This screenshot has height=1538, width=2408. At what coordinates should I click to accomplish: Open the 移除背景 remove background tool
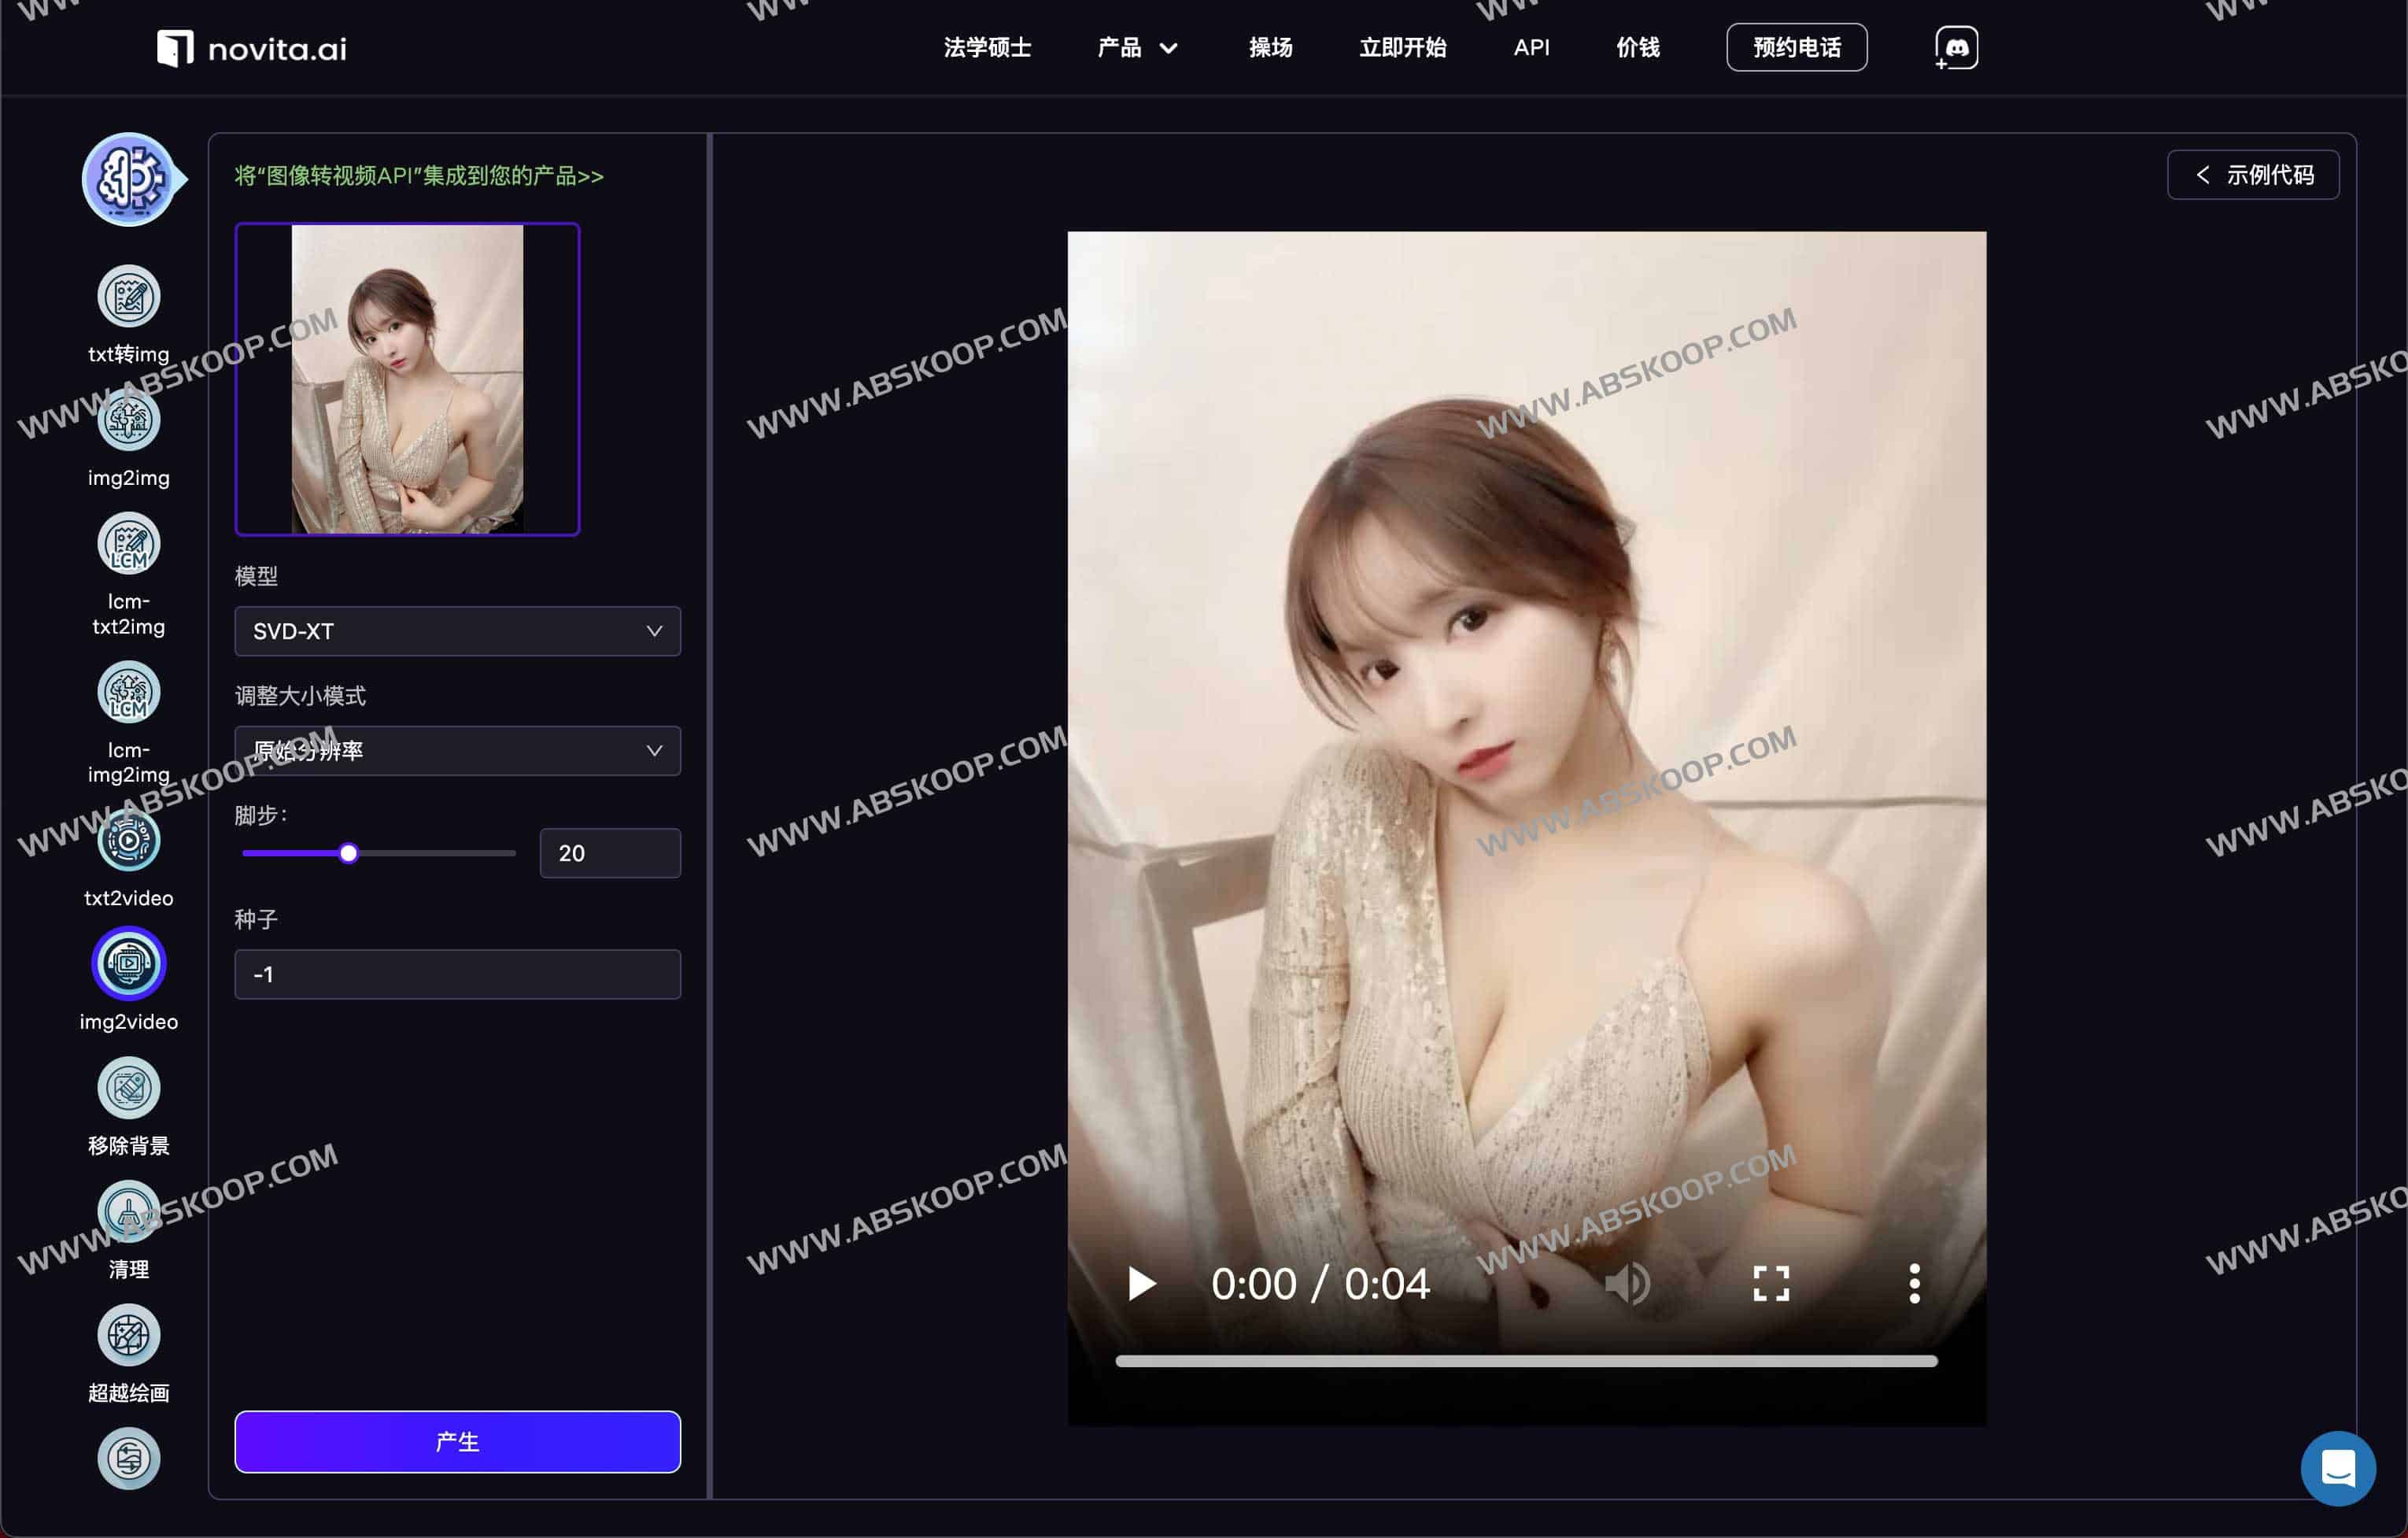[128, 1088]
